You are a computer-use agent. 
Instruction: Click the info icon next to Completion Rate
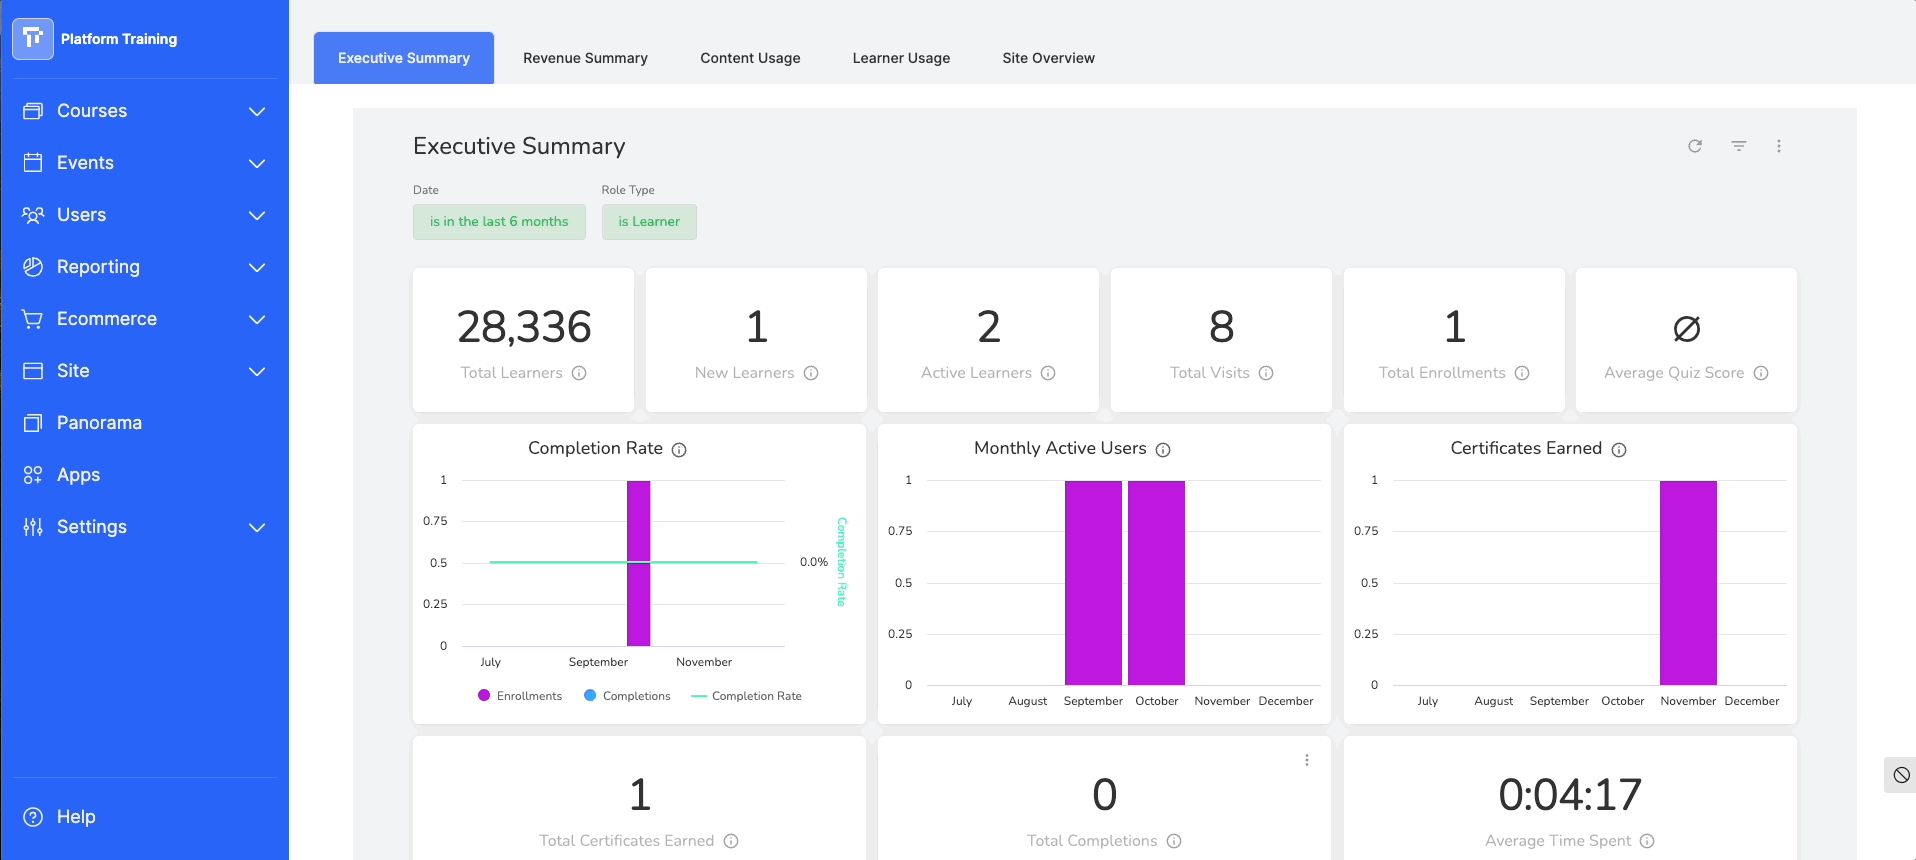tap(679, 450)
